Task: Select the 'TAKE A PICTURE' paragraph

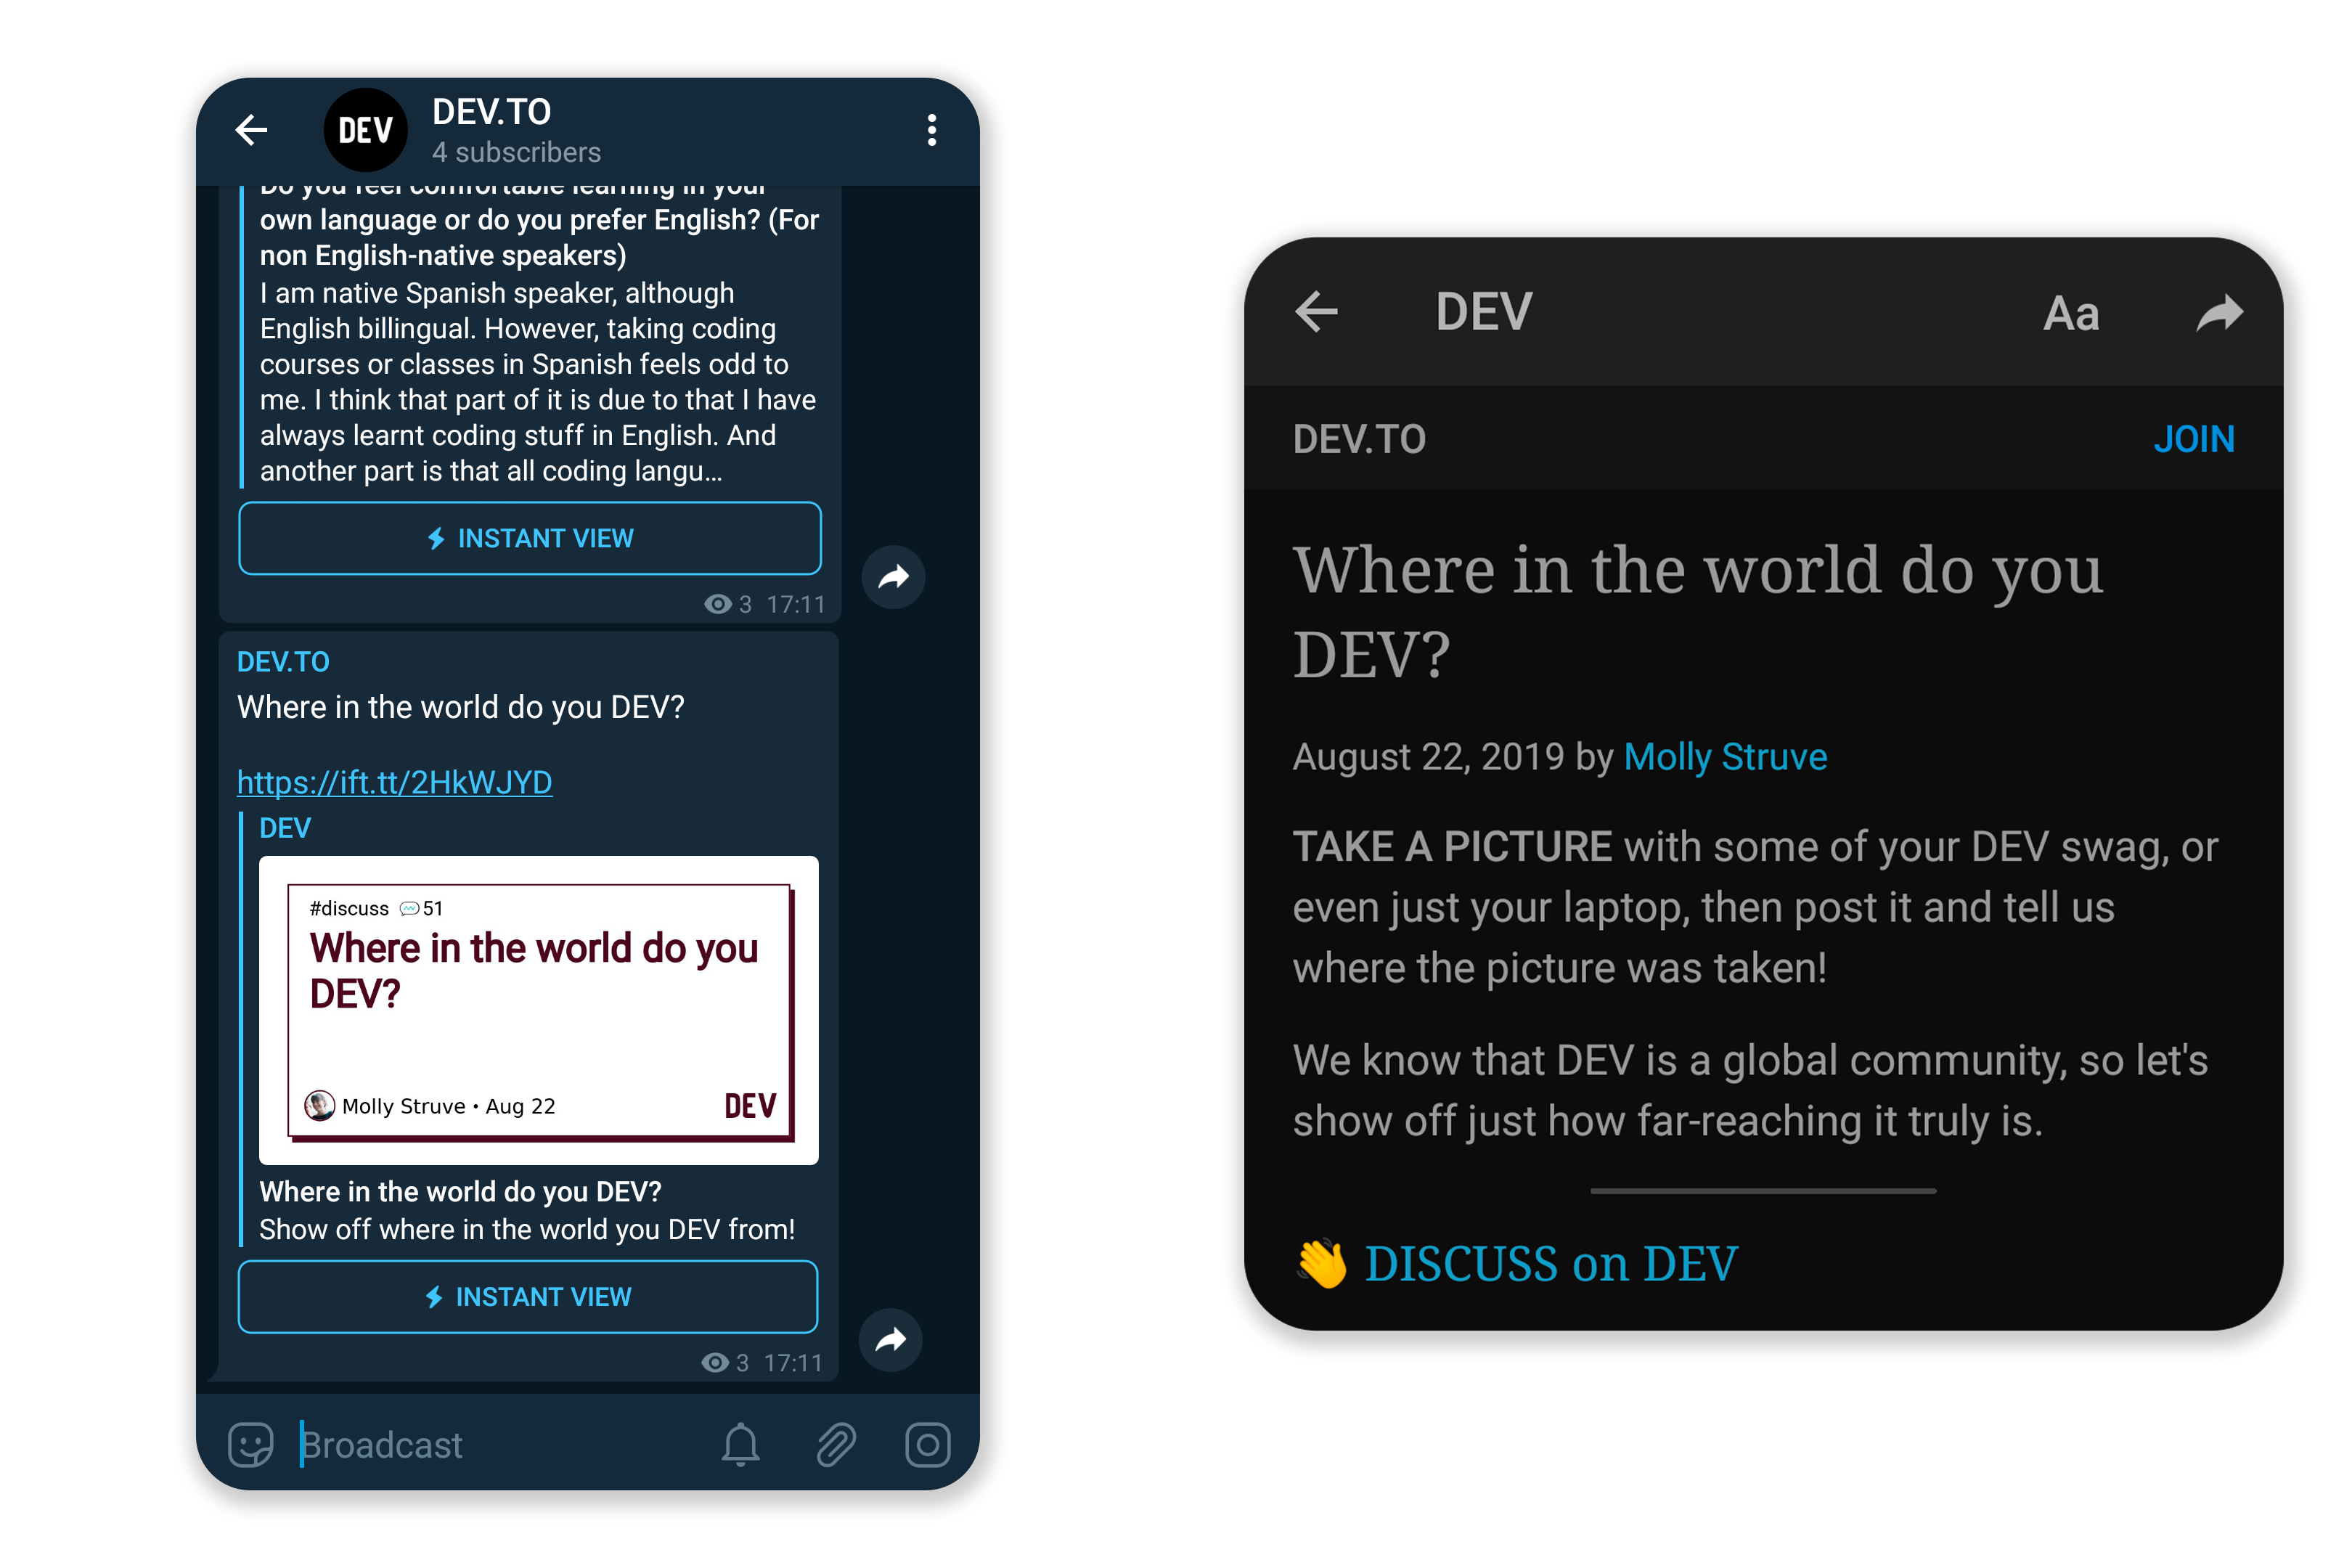Action: pyautogui.click(x=1755, y=907)
